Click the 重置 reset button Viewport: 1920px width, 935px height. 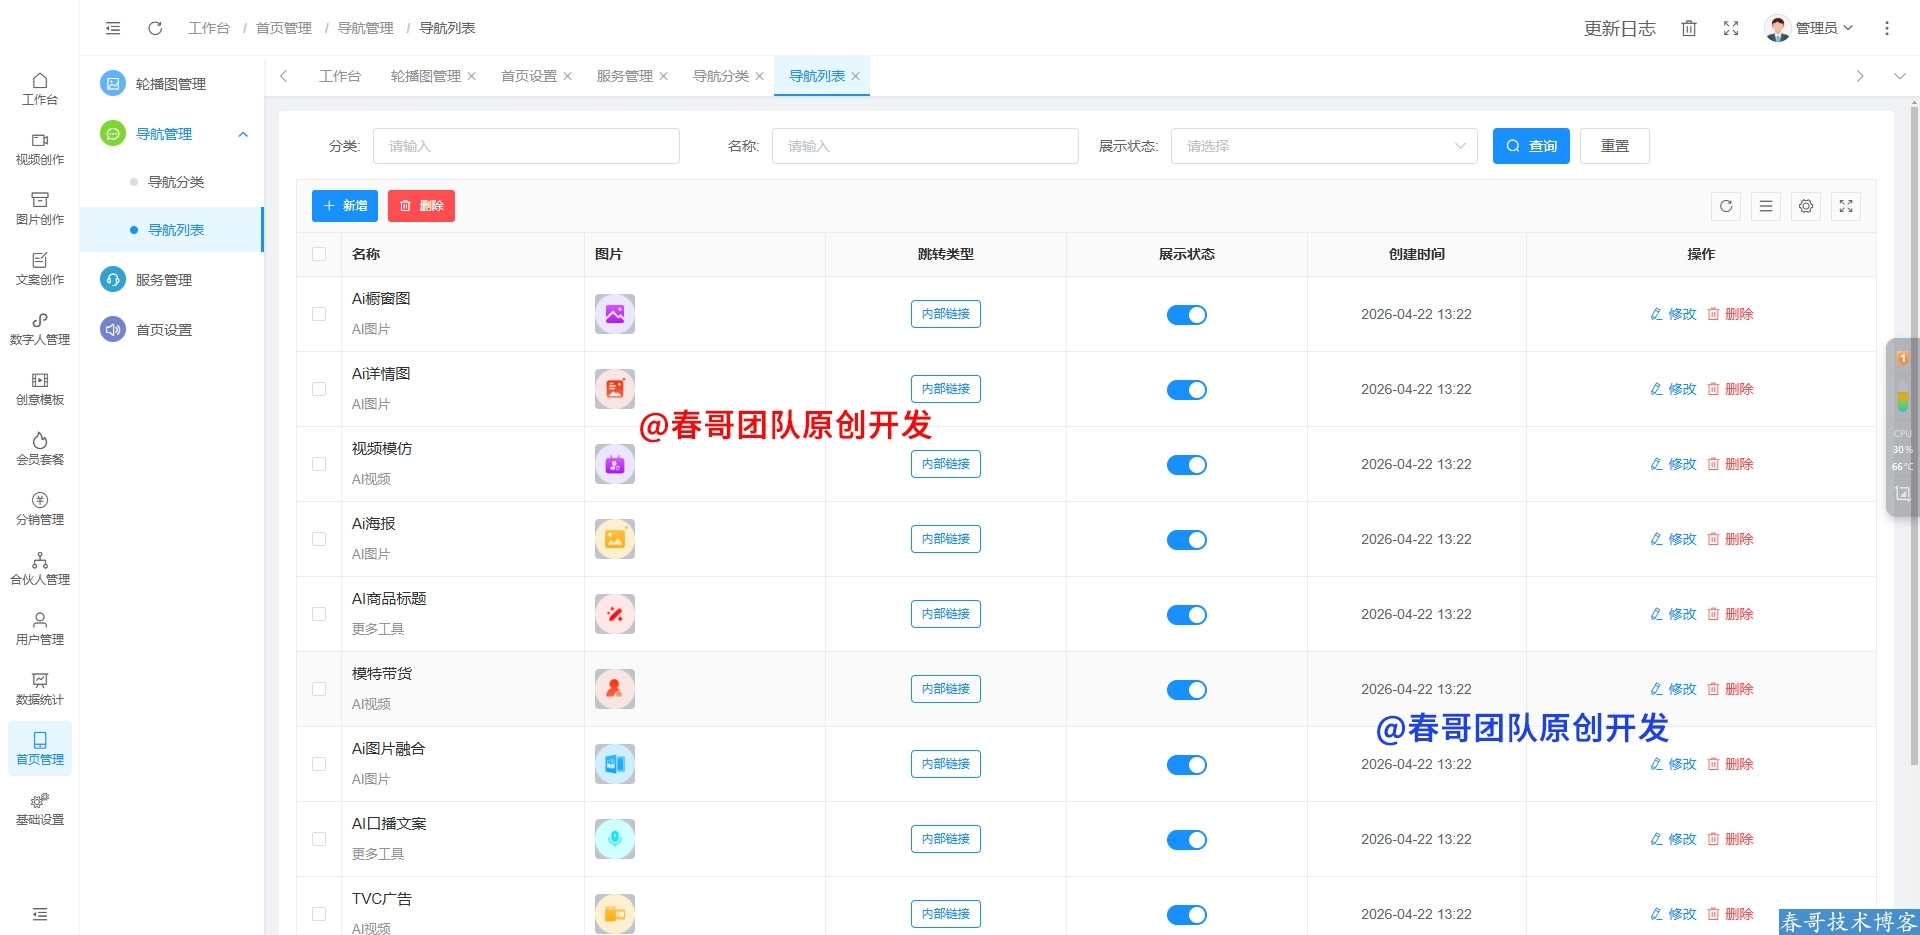click(x=1615, y=146)
